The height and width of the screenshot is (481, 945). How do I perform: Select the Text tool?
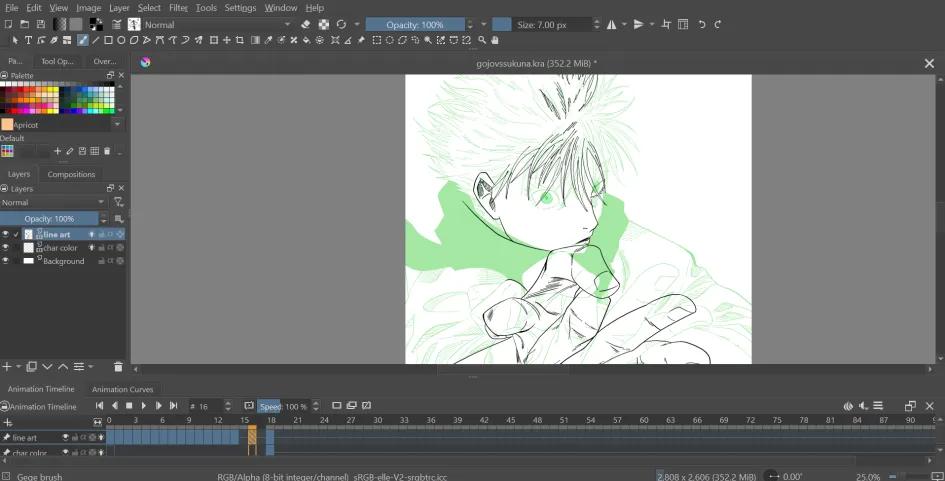click(x=28, y=40)
